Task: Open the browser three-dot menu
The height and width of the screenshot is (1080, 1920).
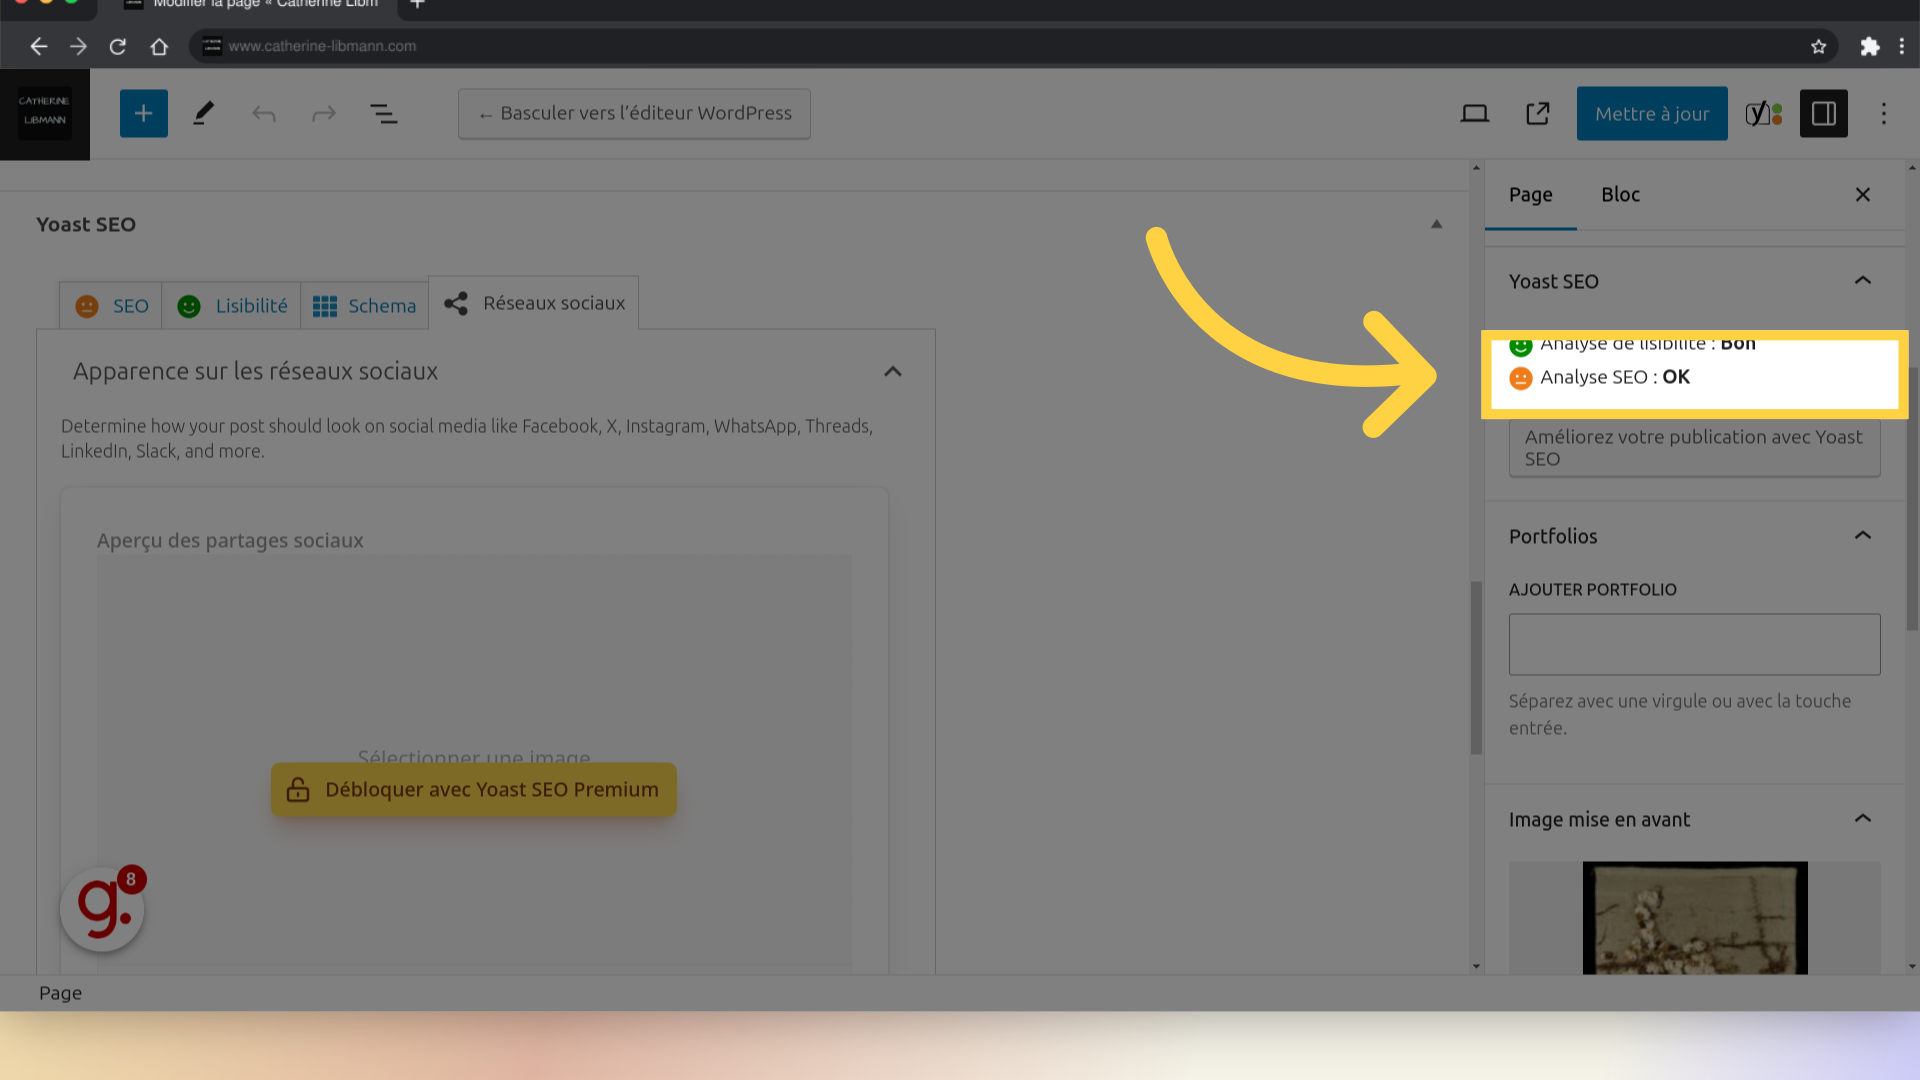Action: [x=1902, y=46]
